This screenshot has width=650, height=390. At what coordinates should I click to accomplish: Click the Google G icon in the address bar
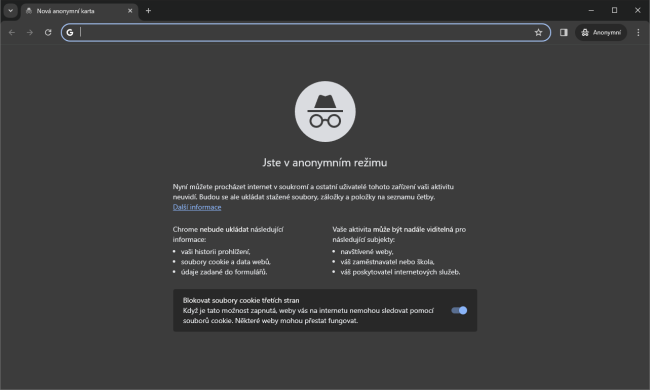click(70, 32)
